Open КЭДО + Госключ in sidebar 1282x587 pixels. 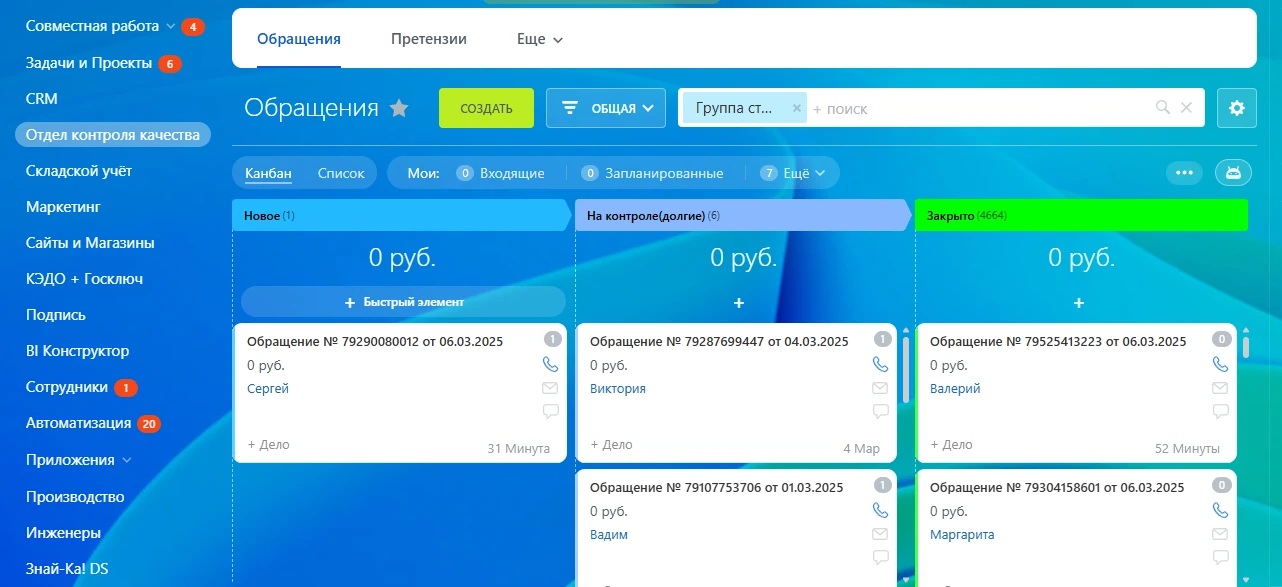tap(84, 279)
